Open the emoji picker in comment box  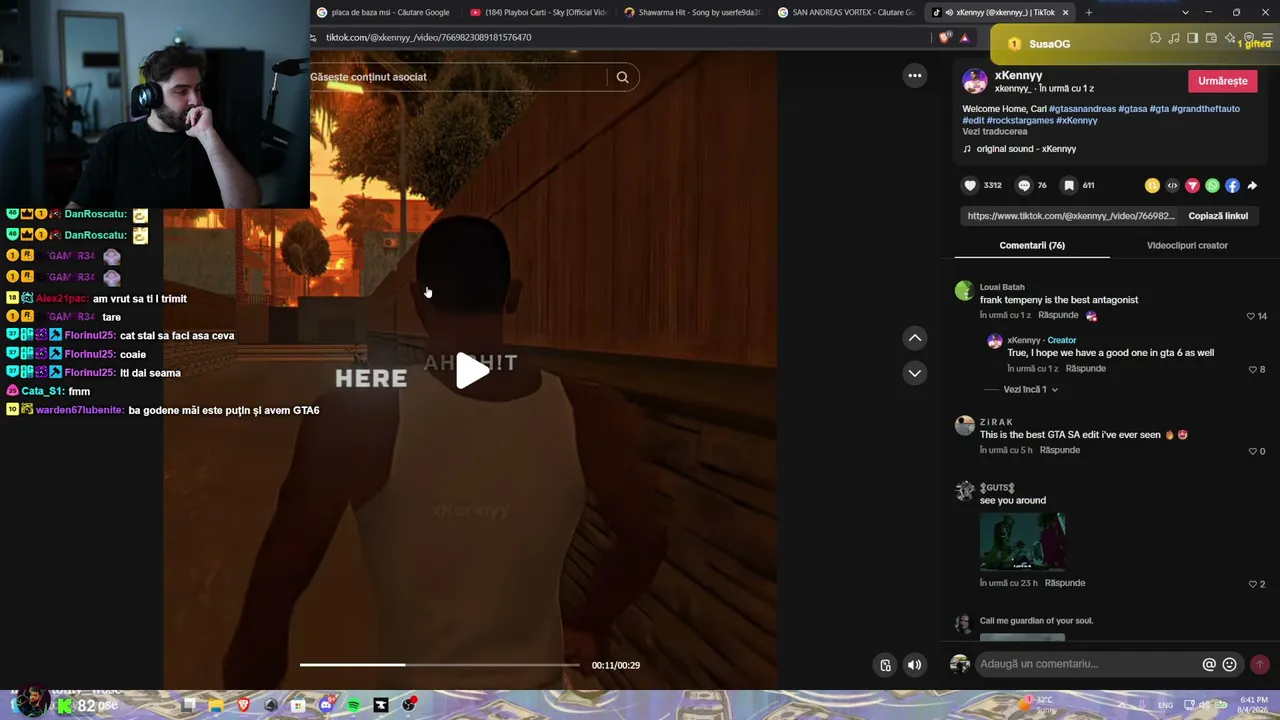[1230, 664]
